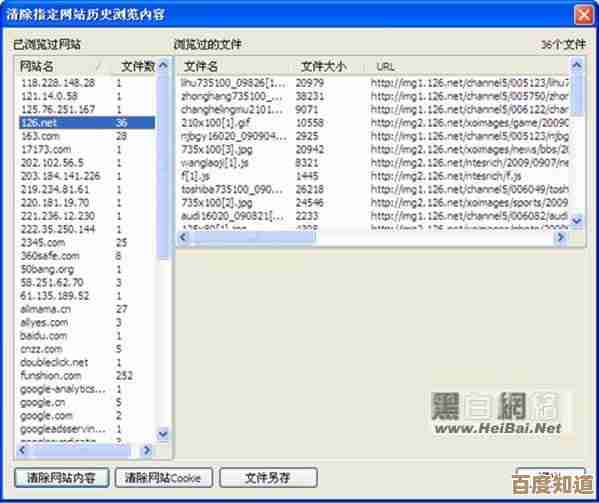Screen dimensions: 599x503
Task: Select the 125.76.251.167 website row
Action: [87, 109]
